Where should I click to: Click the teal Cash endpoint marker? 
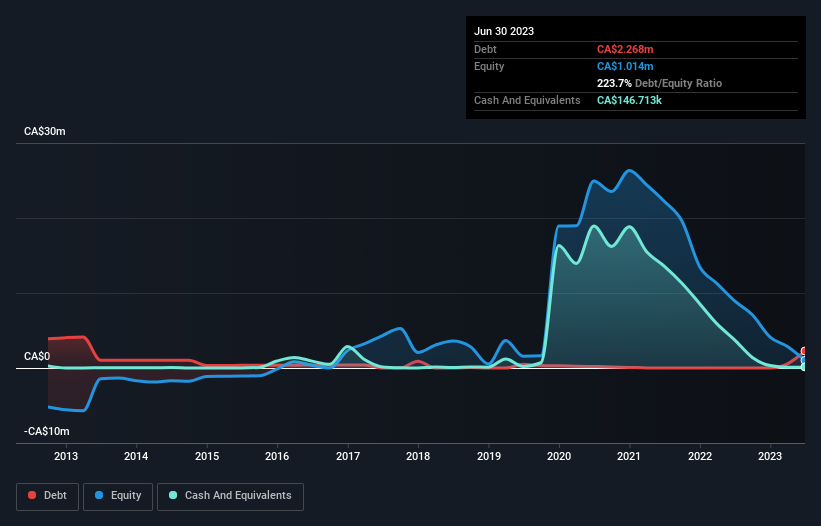[804, 367]
